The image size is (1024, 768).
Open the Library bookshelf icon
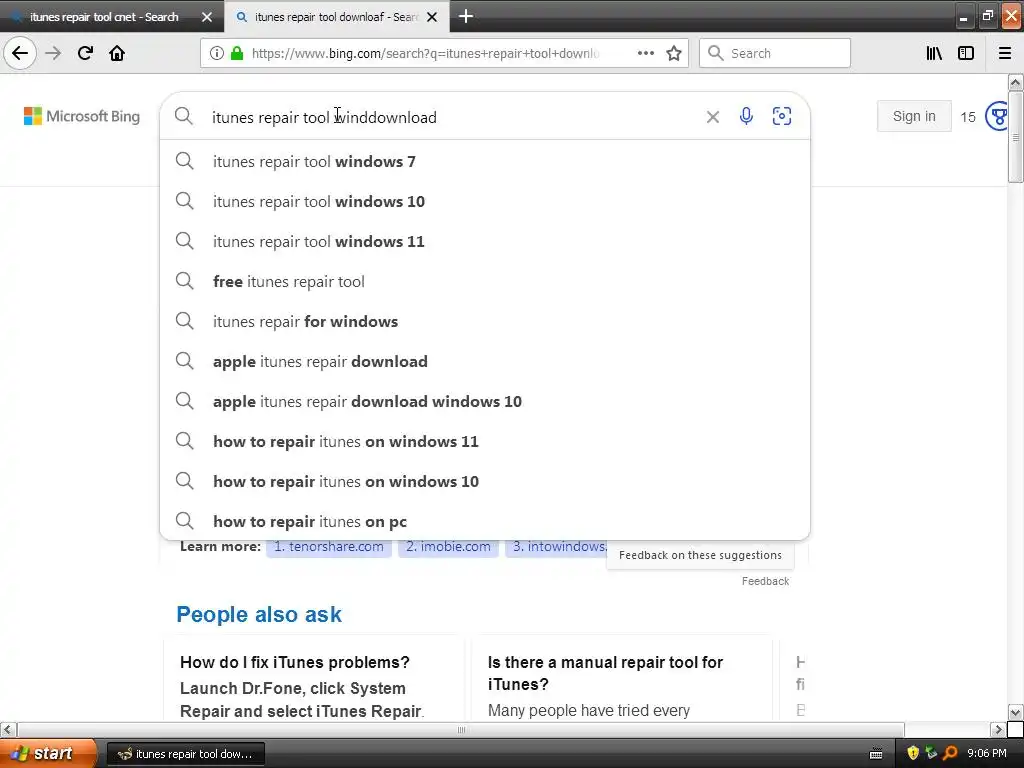coord(934,53)
